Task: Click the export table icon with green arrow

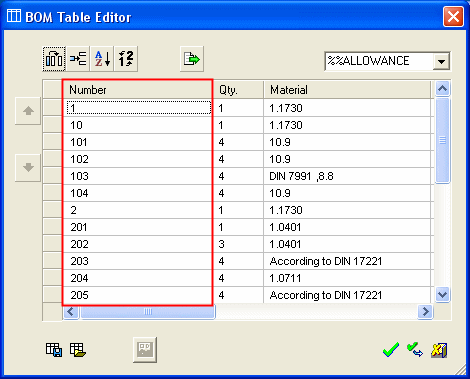Action: coord(192,59)
